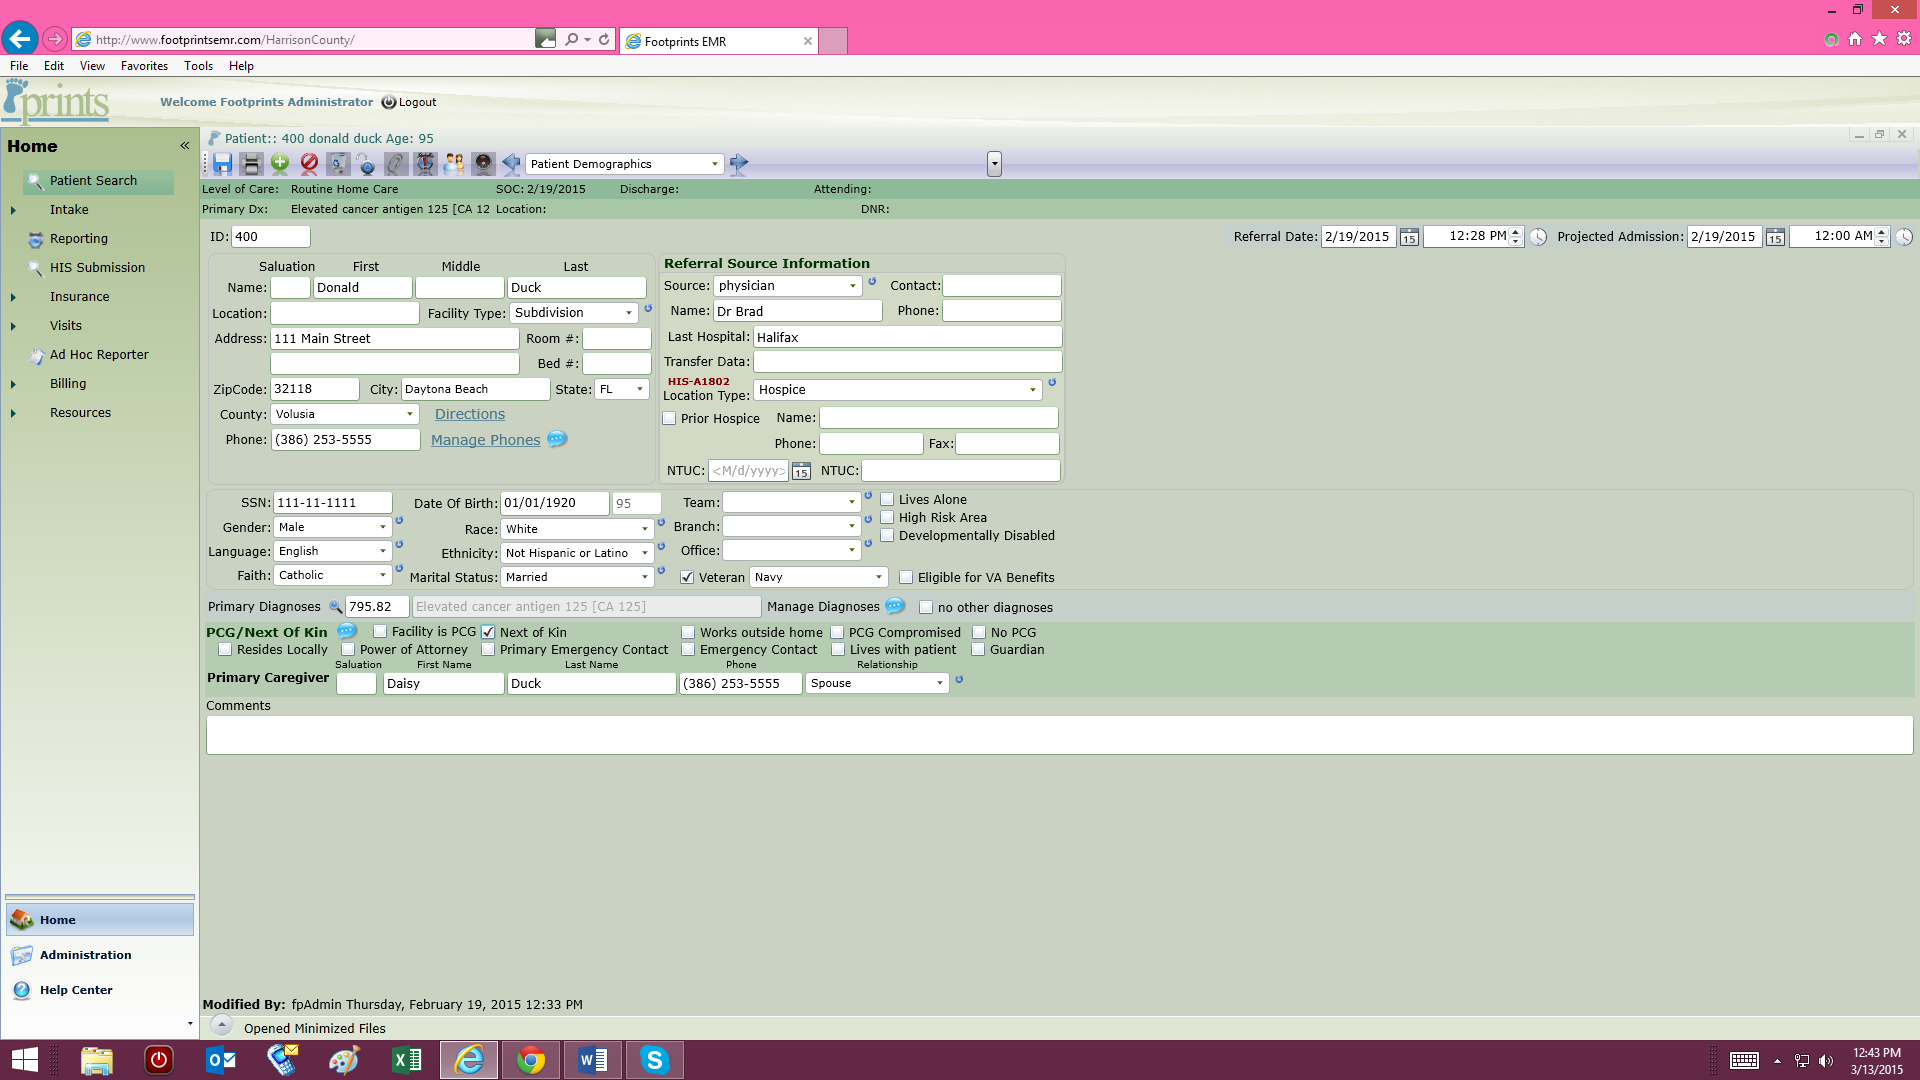Open the Patient Demographics dropdown
The width and height of the screenshot is (1920, 1080).
(713, 163)
